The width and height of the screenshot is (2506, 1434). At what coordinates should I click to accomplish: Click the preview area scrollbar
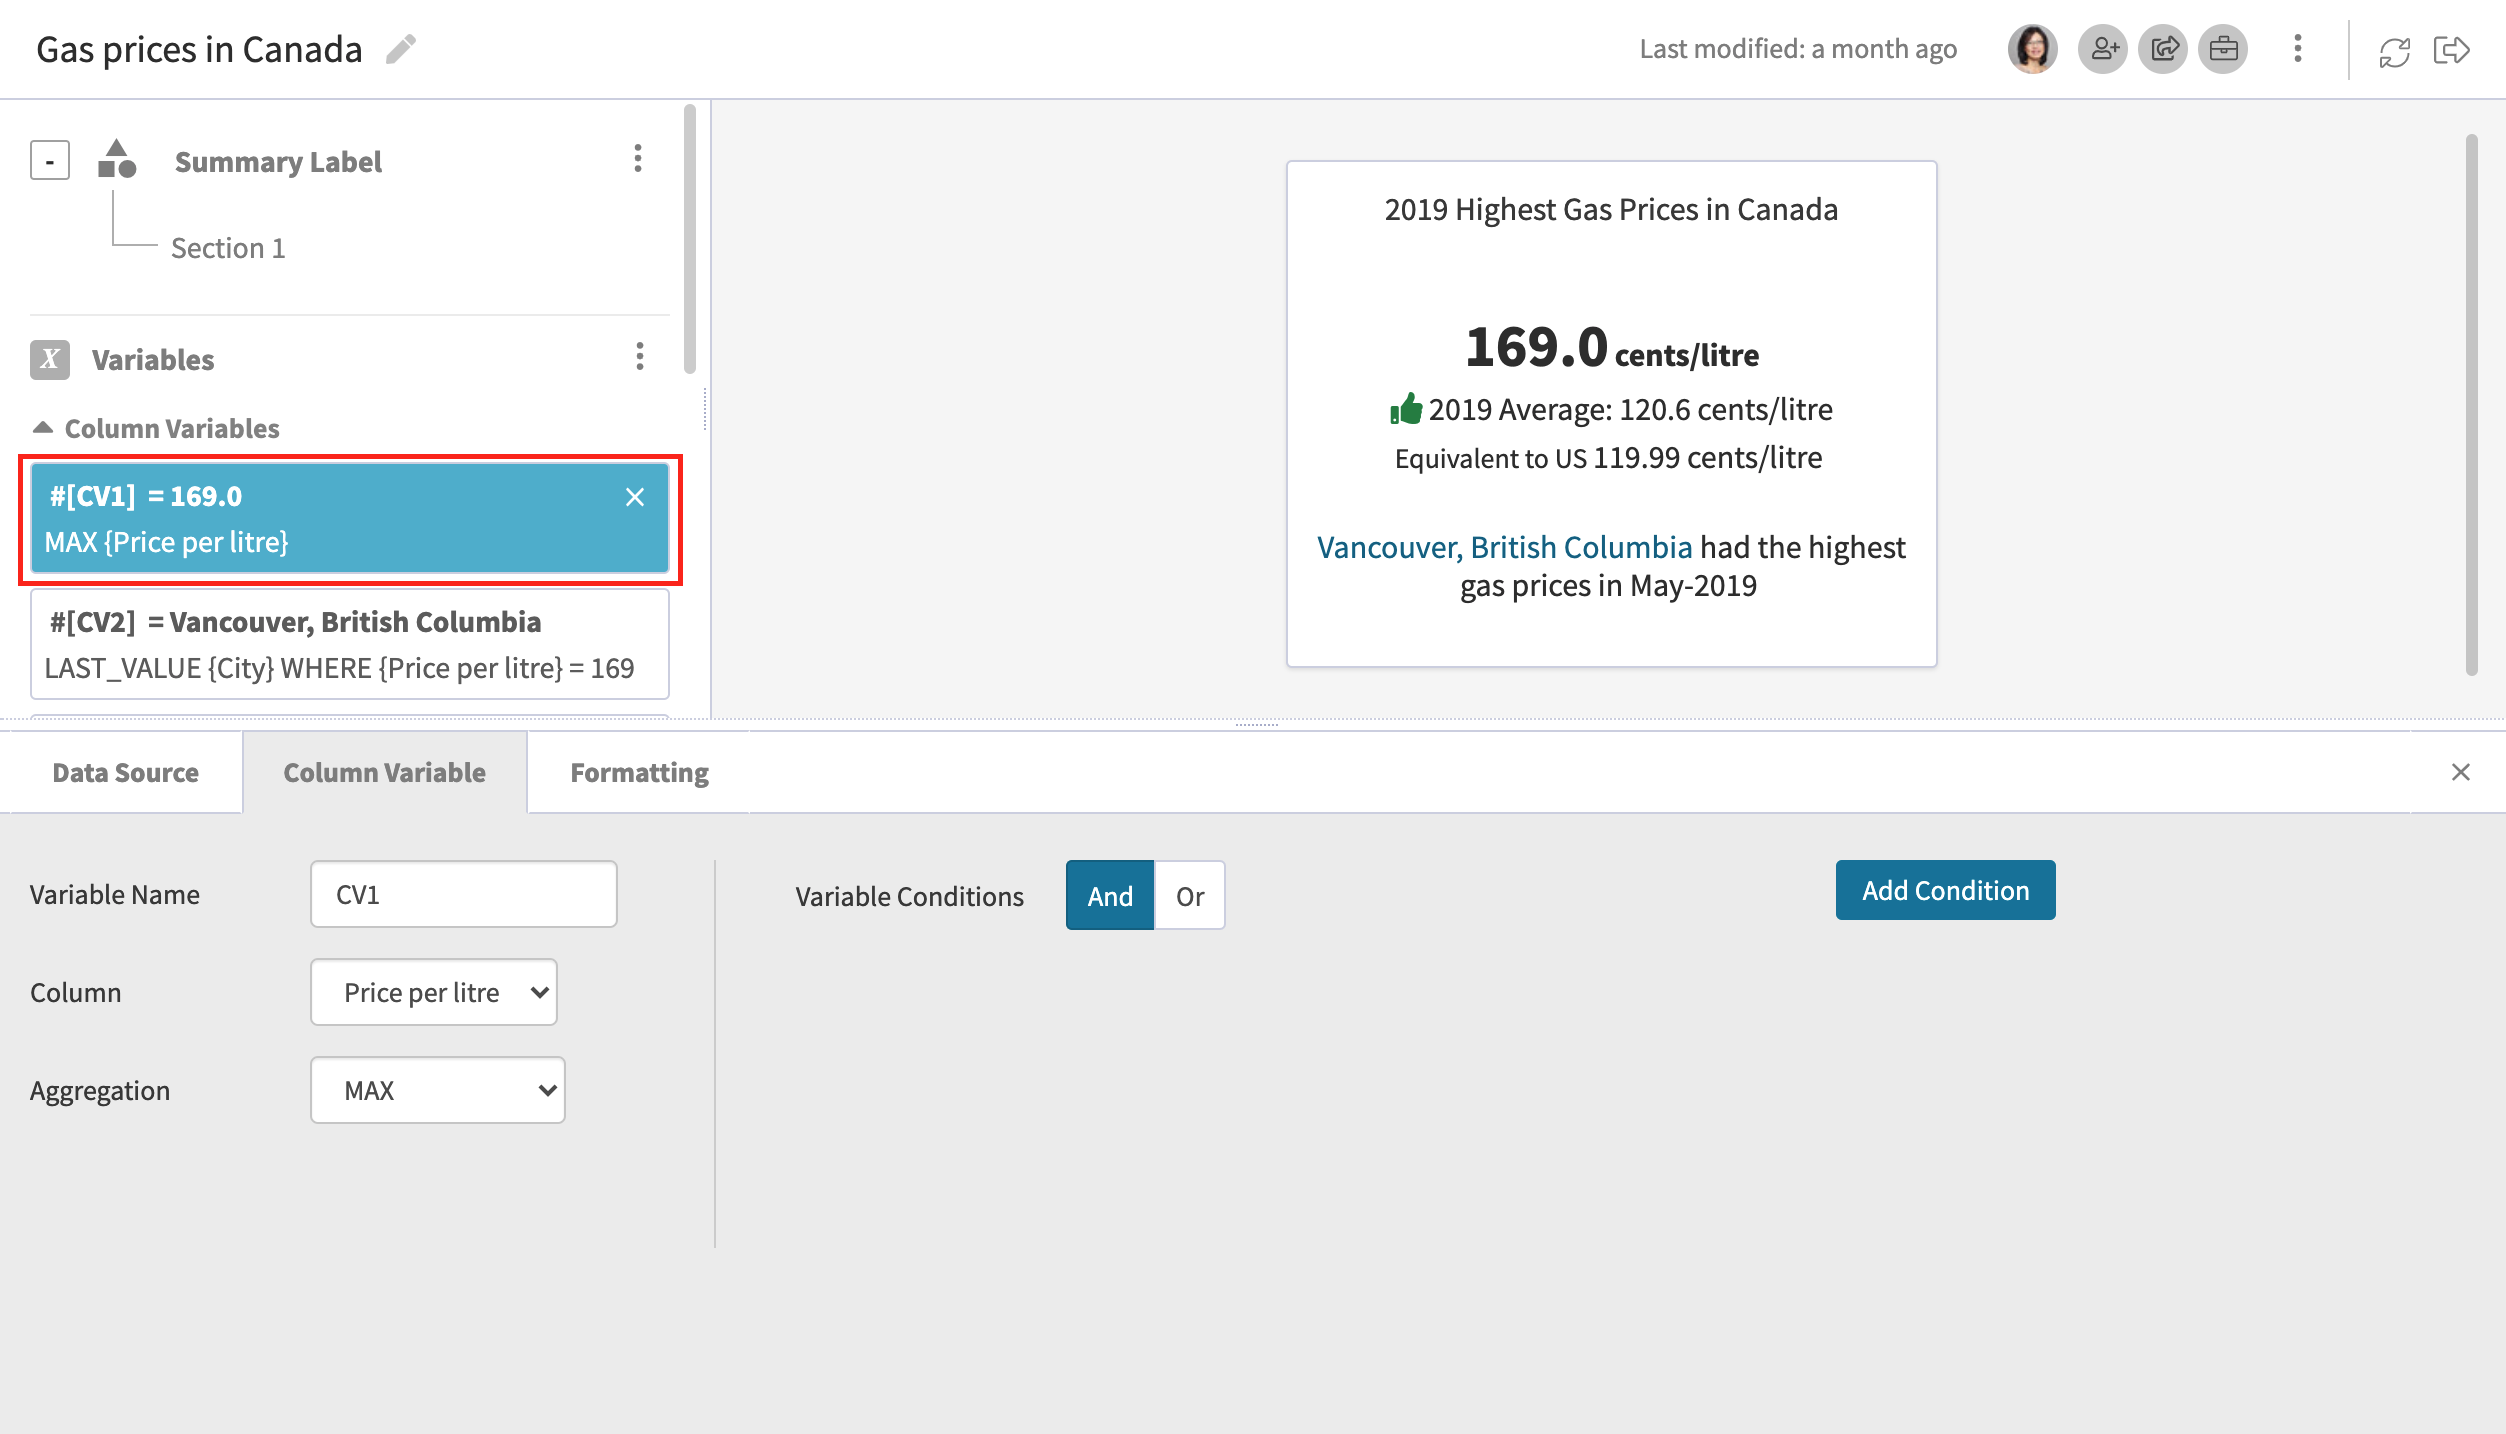[x=2472, y=405]
